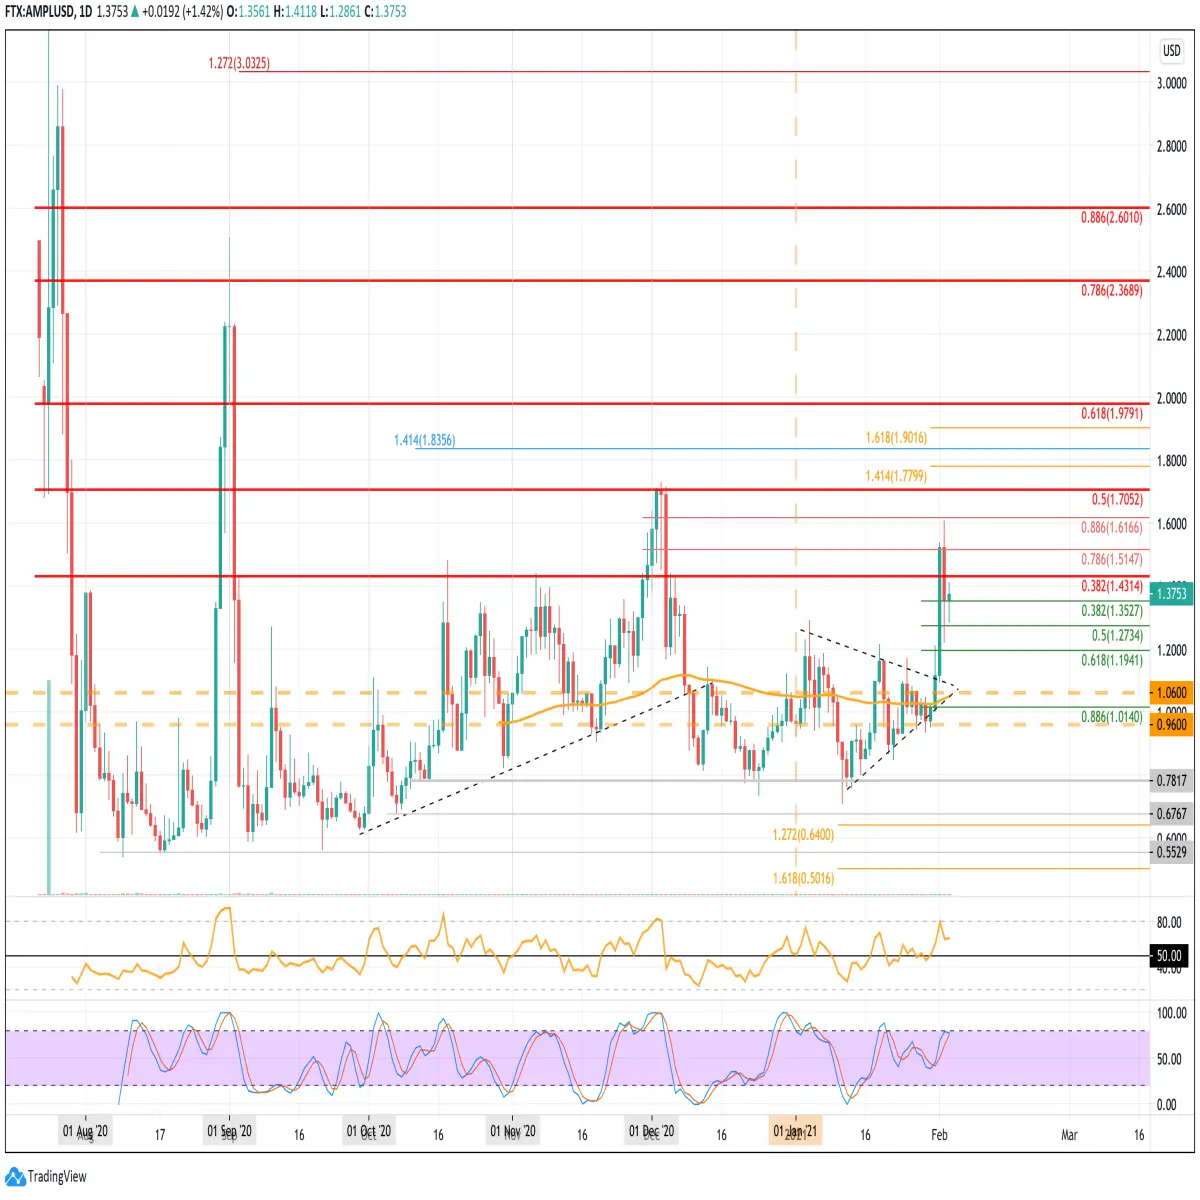Click the 1D timeframe label

[x=85, y=12]
